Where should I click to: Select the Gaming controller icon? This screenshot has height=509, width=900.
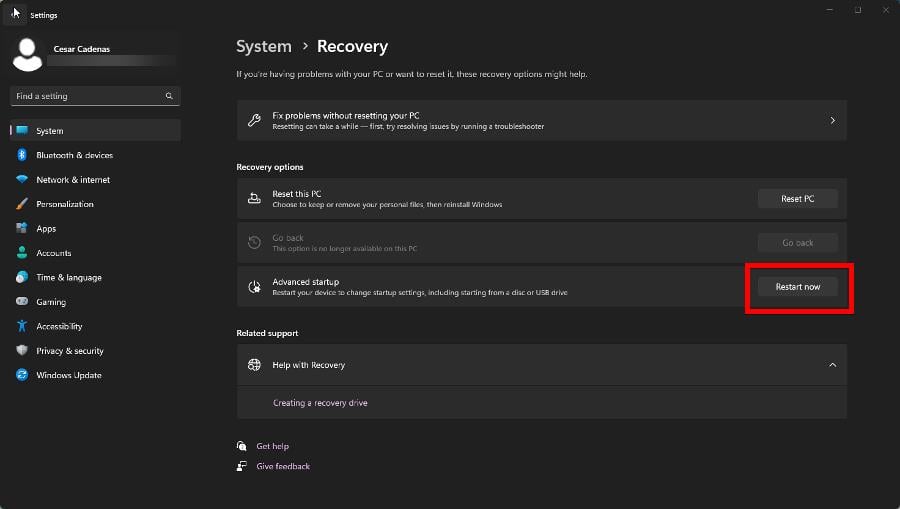(x=22, y=301)
